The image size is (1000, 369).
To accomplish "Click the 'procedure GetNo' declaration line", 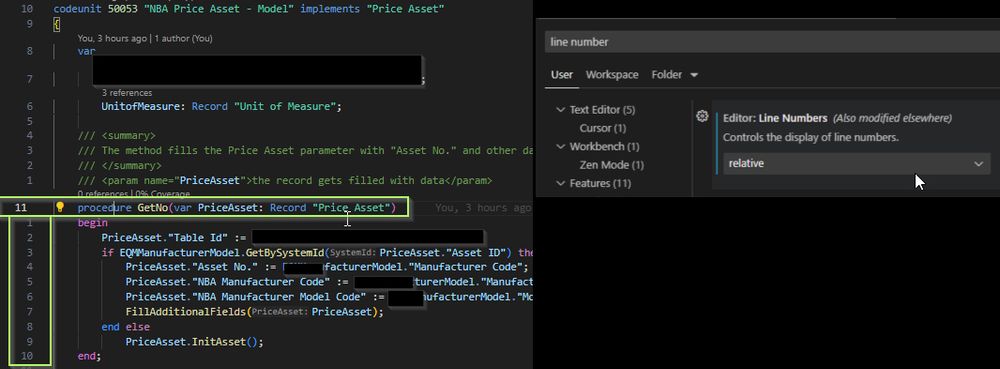I will (237, 208).
